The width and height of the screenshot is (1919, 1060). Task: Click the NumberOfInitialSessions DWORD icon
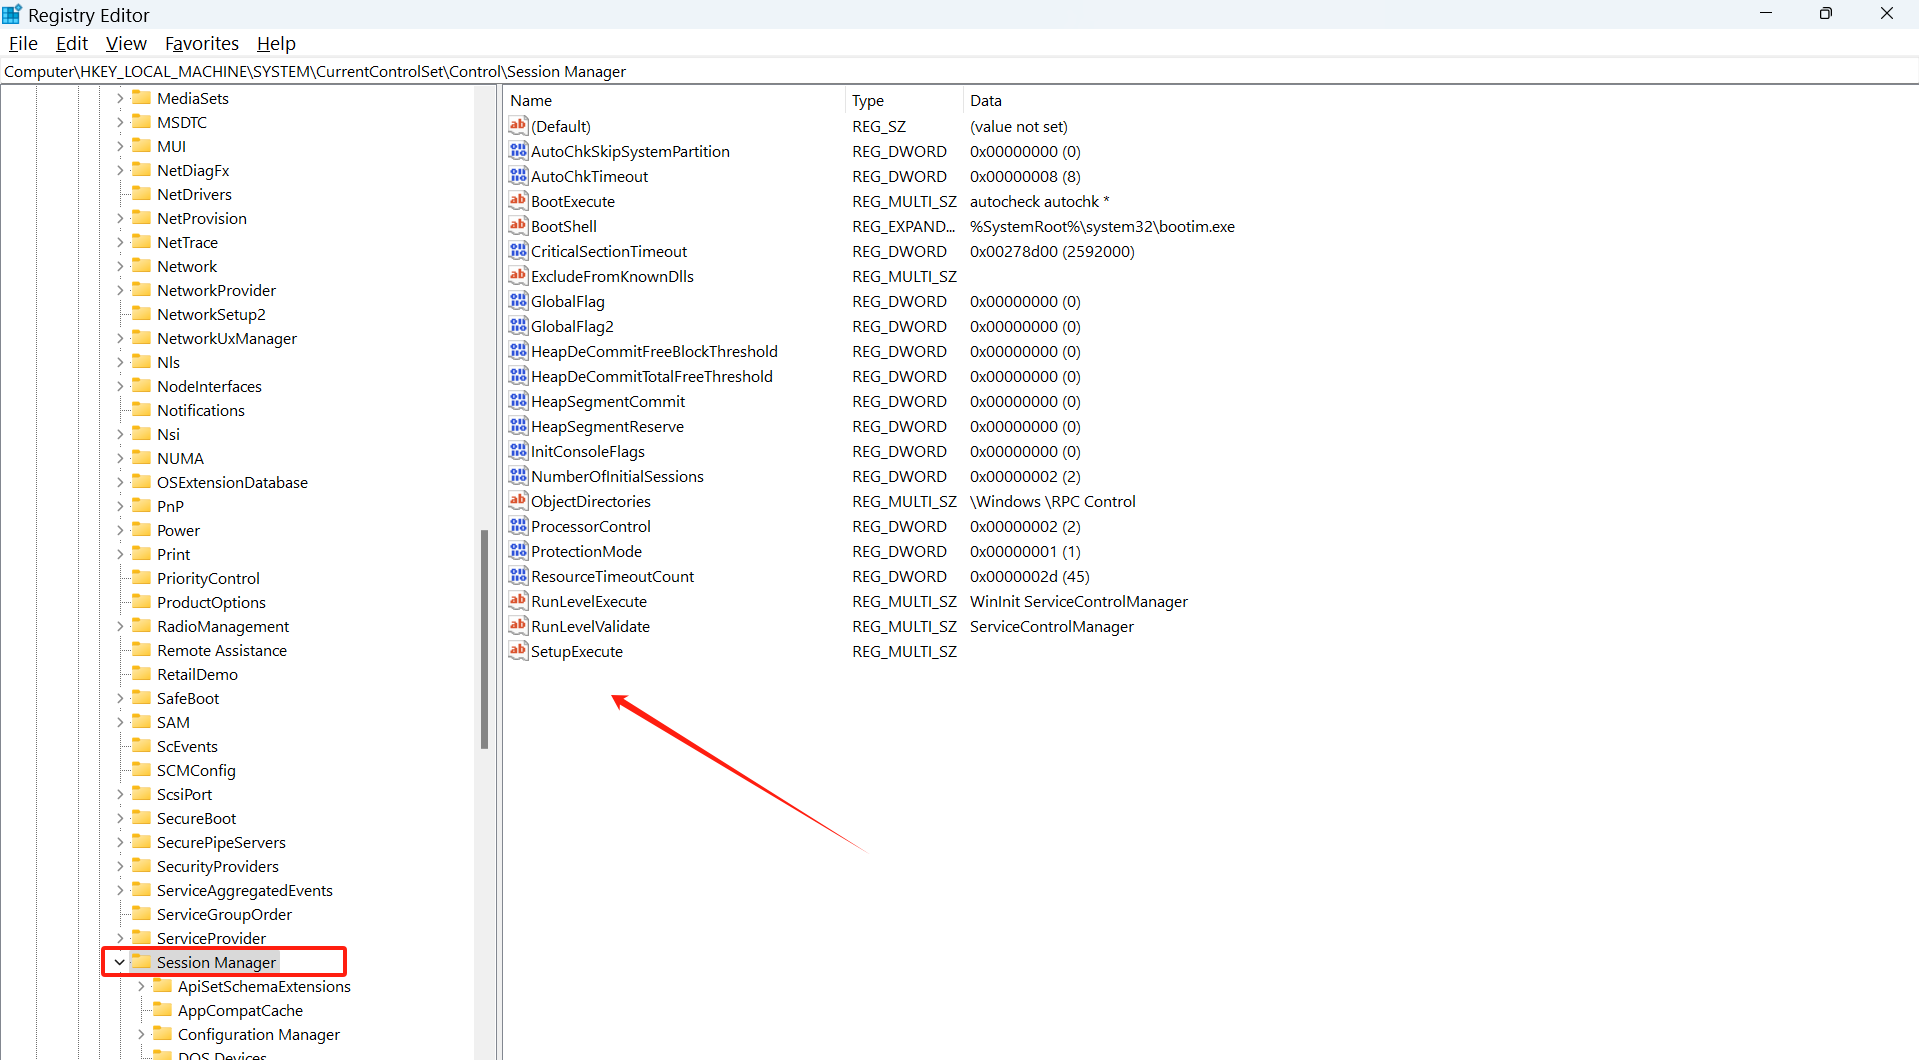pyautogui.click(x=518, y=475)
